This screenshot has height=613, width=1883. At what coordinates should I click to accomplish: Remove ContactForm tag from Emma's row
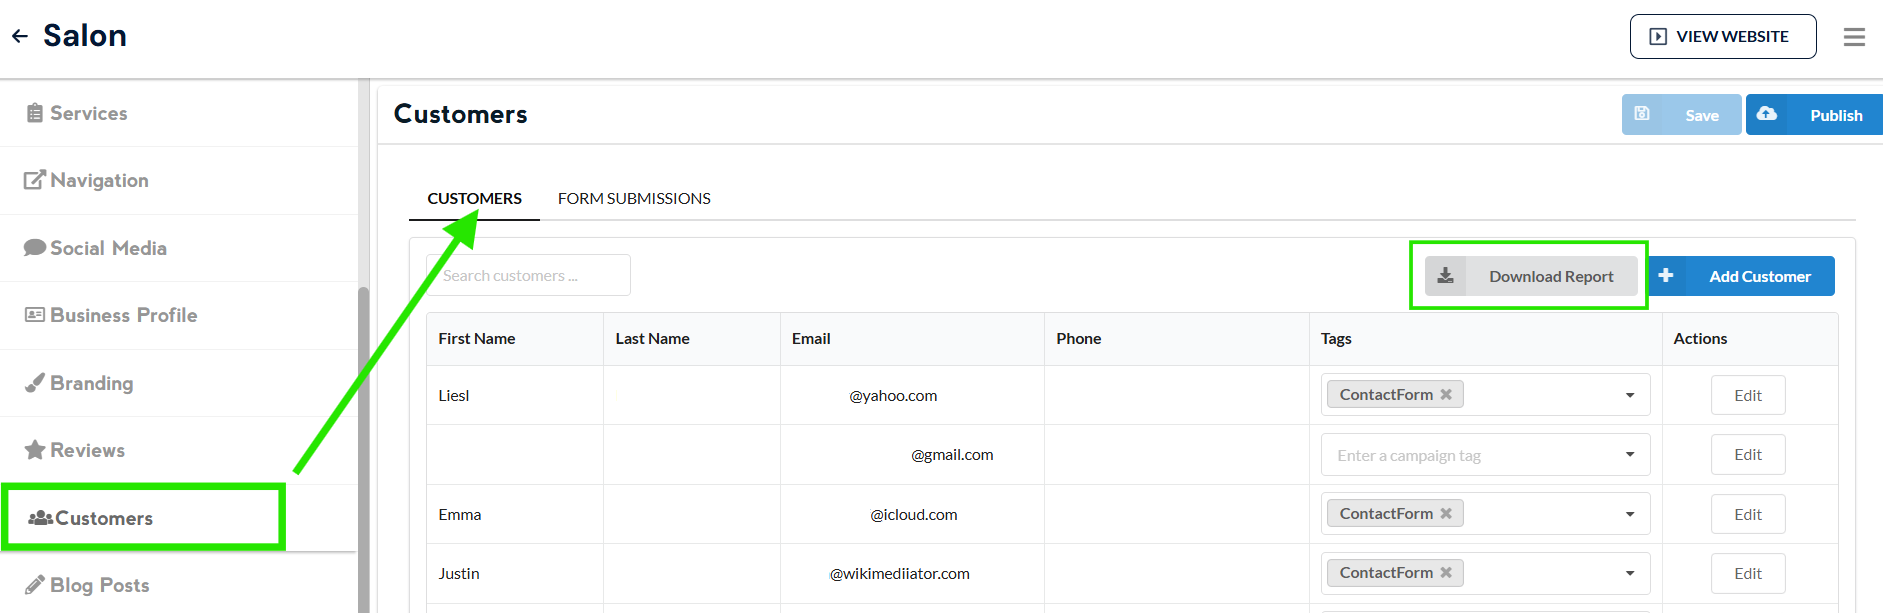(x=1446, y=514)
